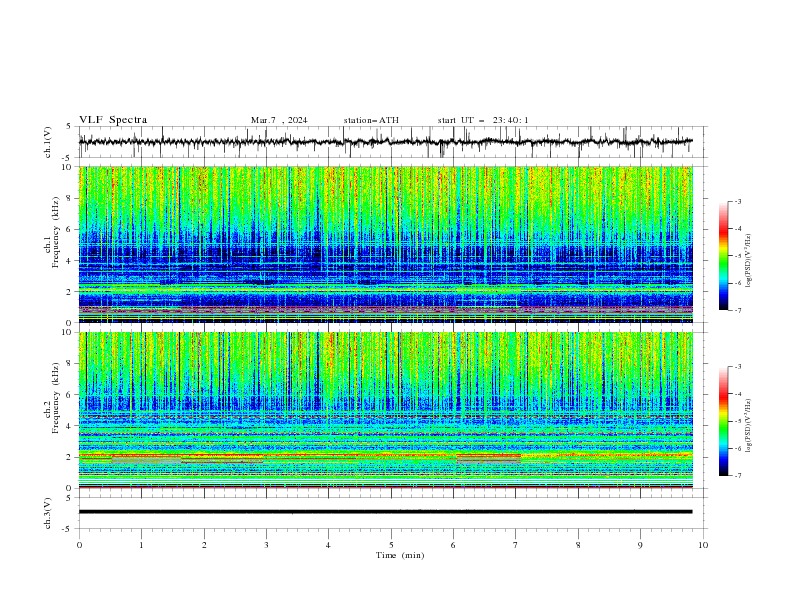Click the date 'Mar.7 , 2024'
The image size is (792, 612).
279,120
